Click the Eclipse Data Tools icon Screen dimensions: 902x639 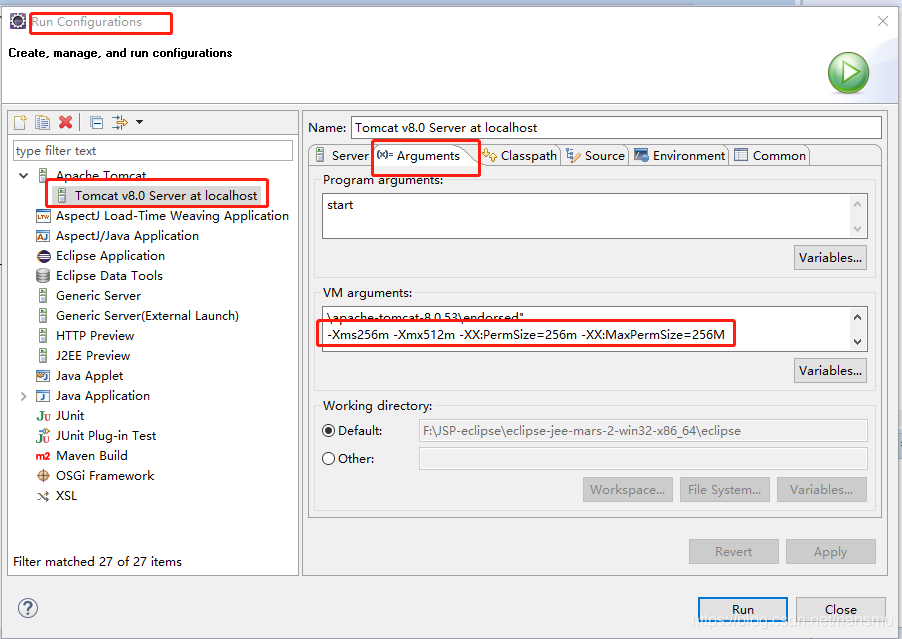tap(43, 276)
